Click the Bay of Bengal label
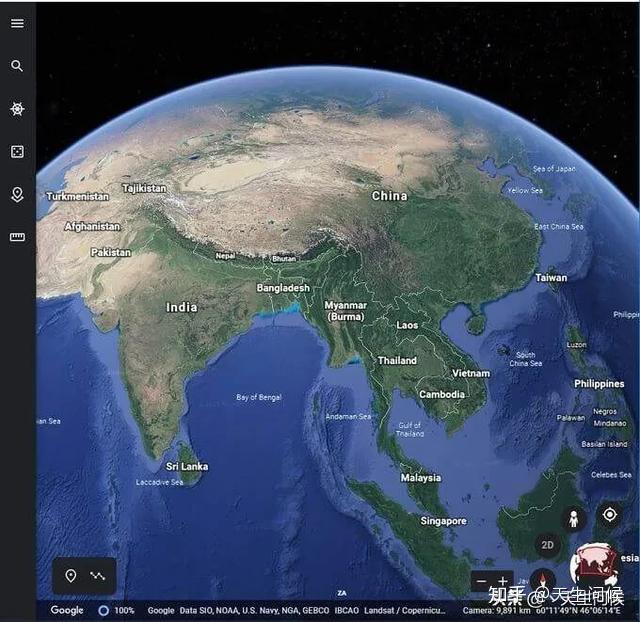Viewport: 640px width, 622px height. point(259,397)
